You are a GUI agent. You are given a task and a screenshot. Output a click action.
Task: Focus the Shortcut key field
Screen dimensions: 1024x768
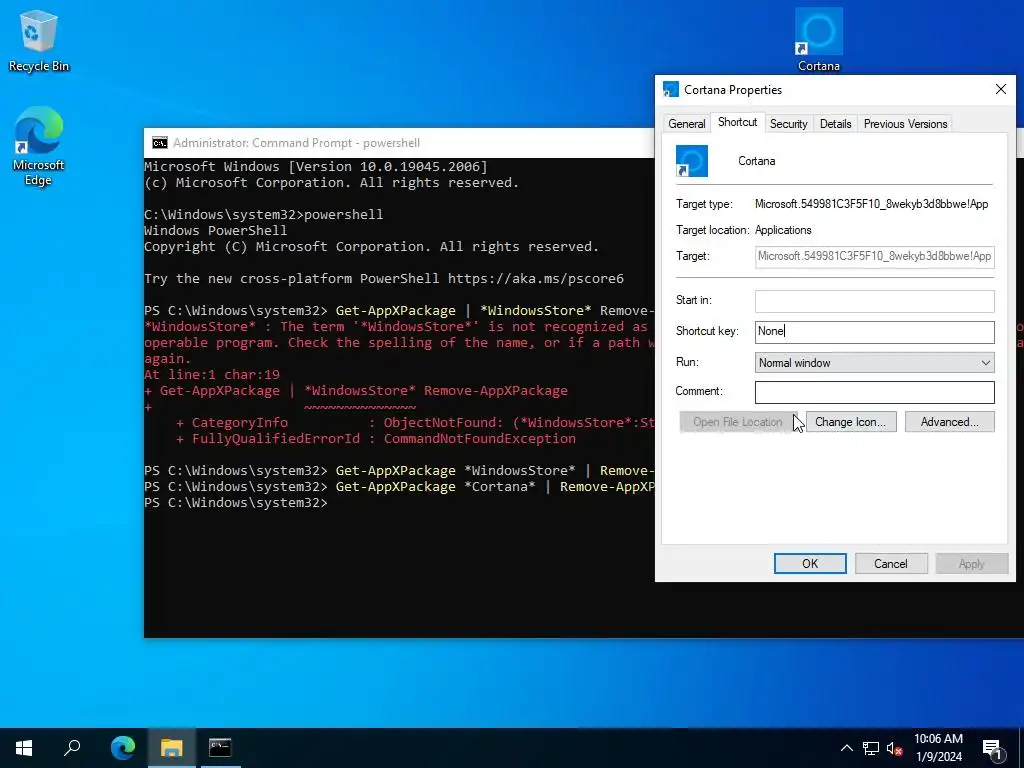[x=874, y=332]
